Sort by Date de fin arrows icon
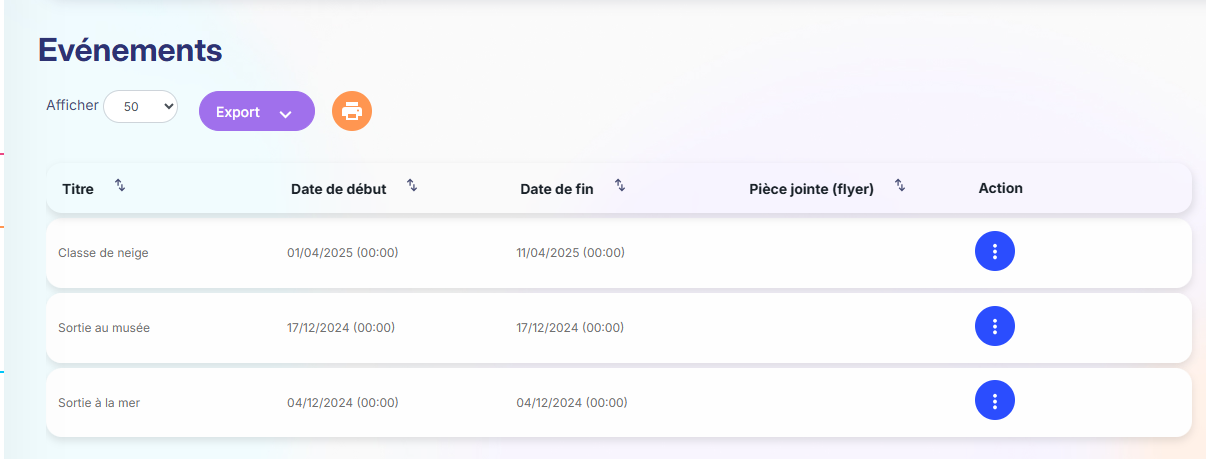1206x459 pixels. (x=620, y=185)
